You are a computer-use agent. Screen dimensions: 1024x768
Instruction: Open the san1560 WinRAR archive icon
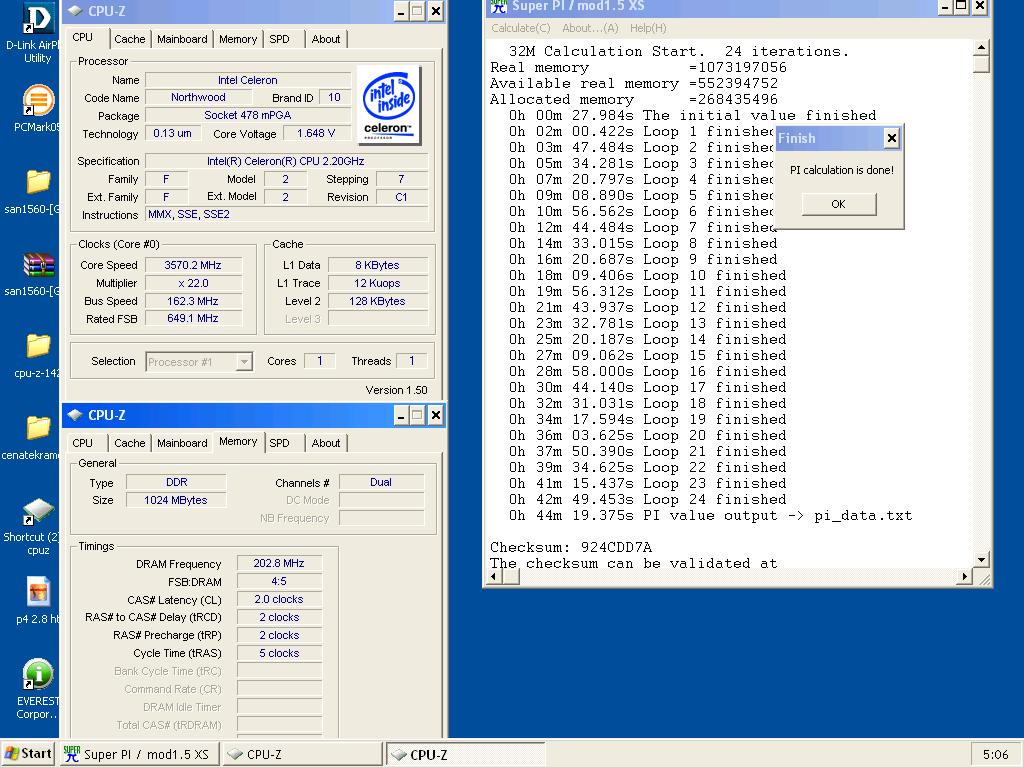point(38,264)
